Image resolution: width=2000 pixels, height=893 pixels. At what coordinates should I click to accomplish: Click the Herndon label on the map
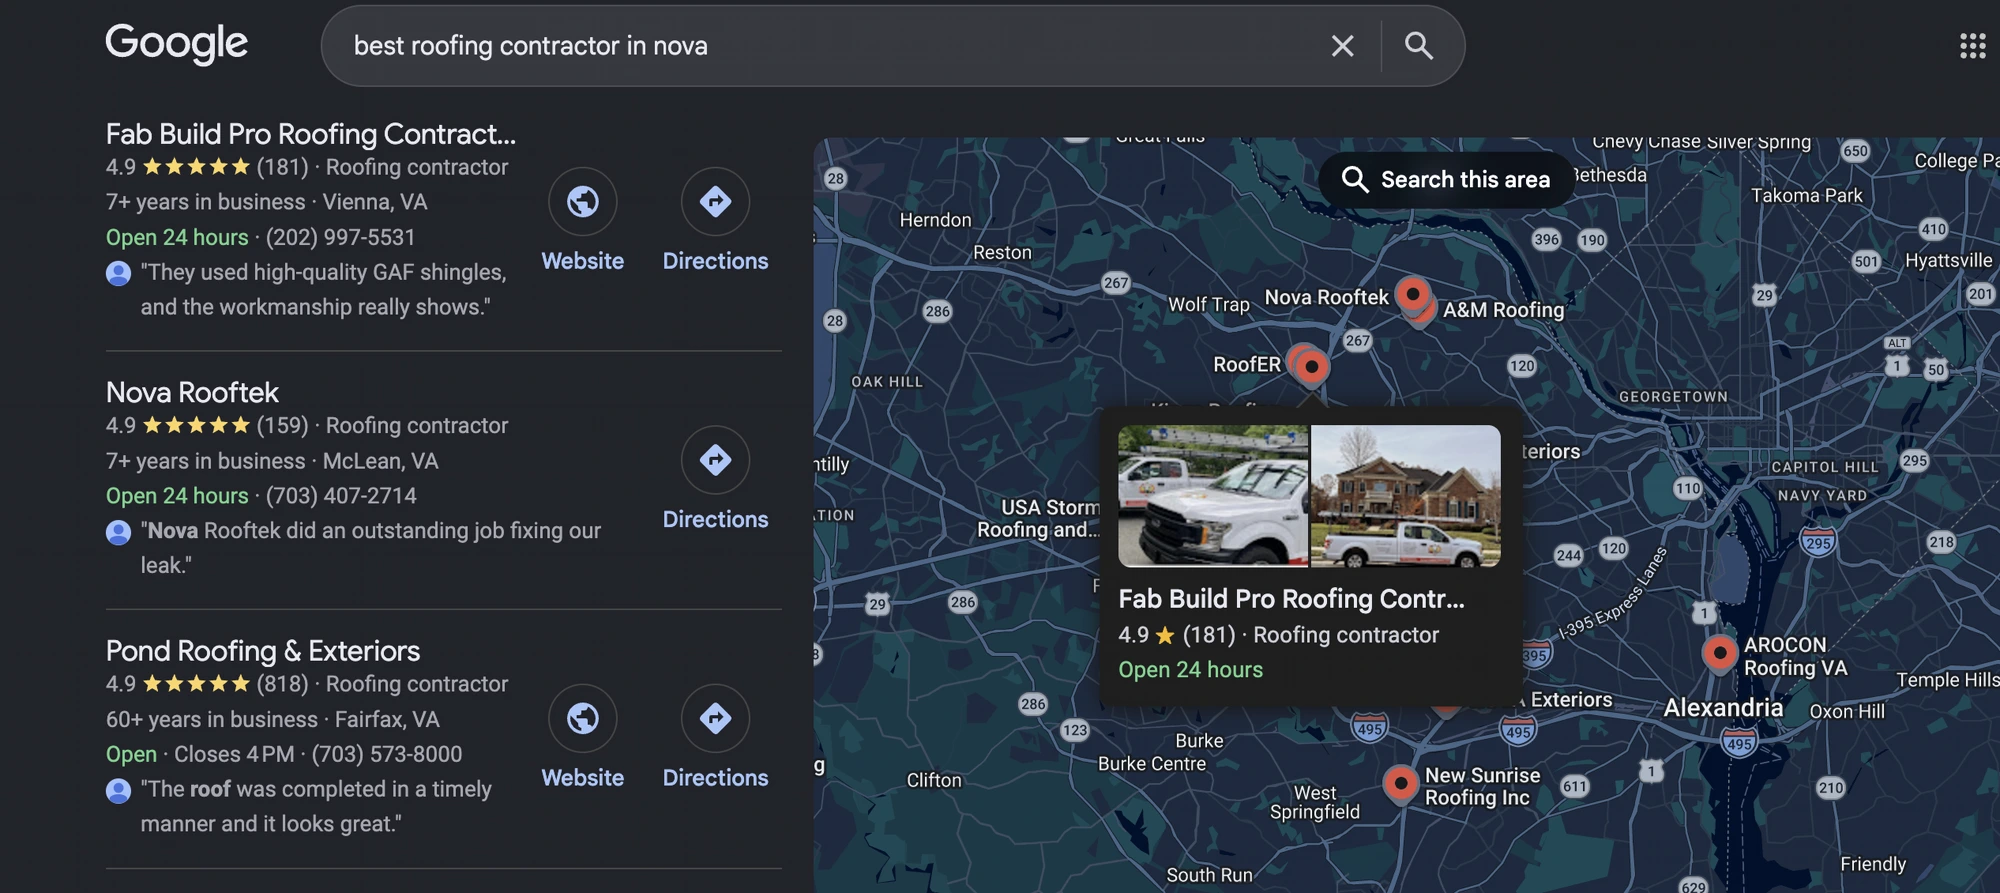click(x=935, y=220)
